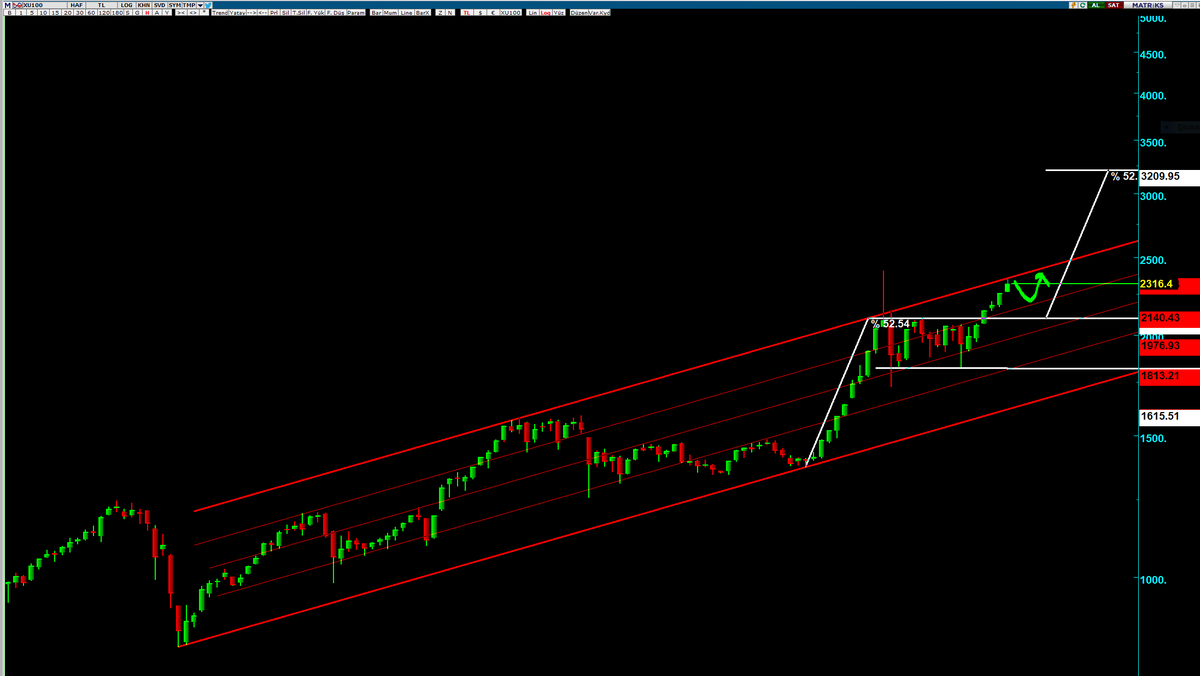This screenshot has width=1200, height=676.
Task: Click the Matriks M logo icon
Action: (x=7, y=5)
